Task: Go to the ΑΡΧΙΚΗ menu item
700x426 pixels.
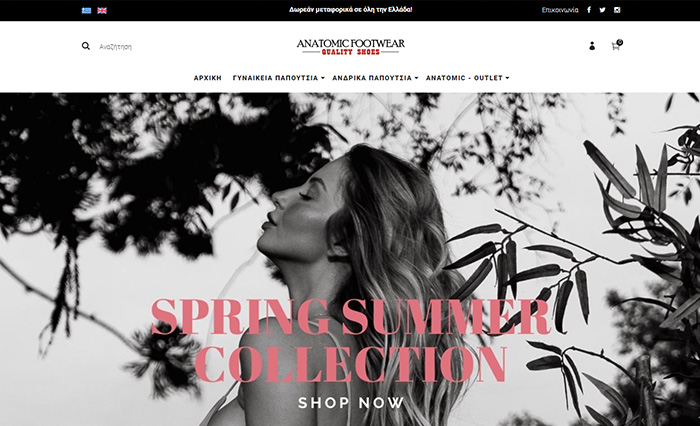Action: (x=208, y=78)
